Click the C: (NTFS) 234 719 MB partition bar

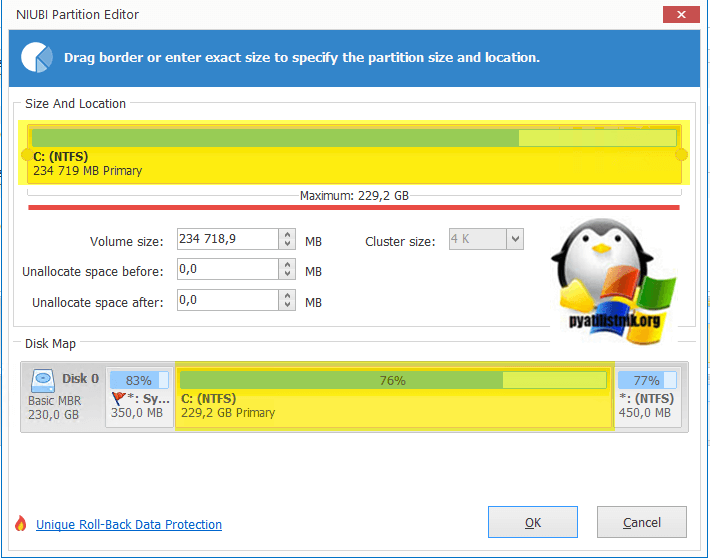click(354, 154)
